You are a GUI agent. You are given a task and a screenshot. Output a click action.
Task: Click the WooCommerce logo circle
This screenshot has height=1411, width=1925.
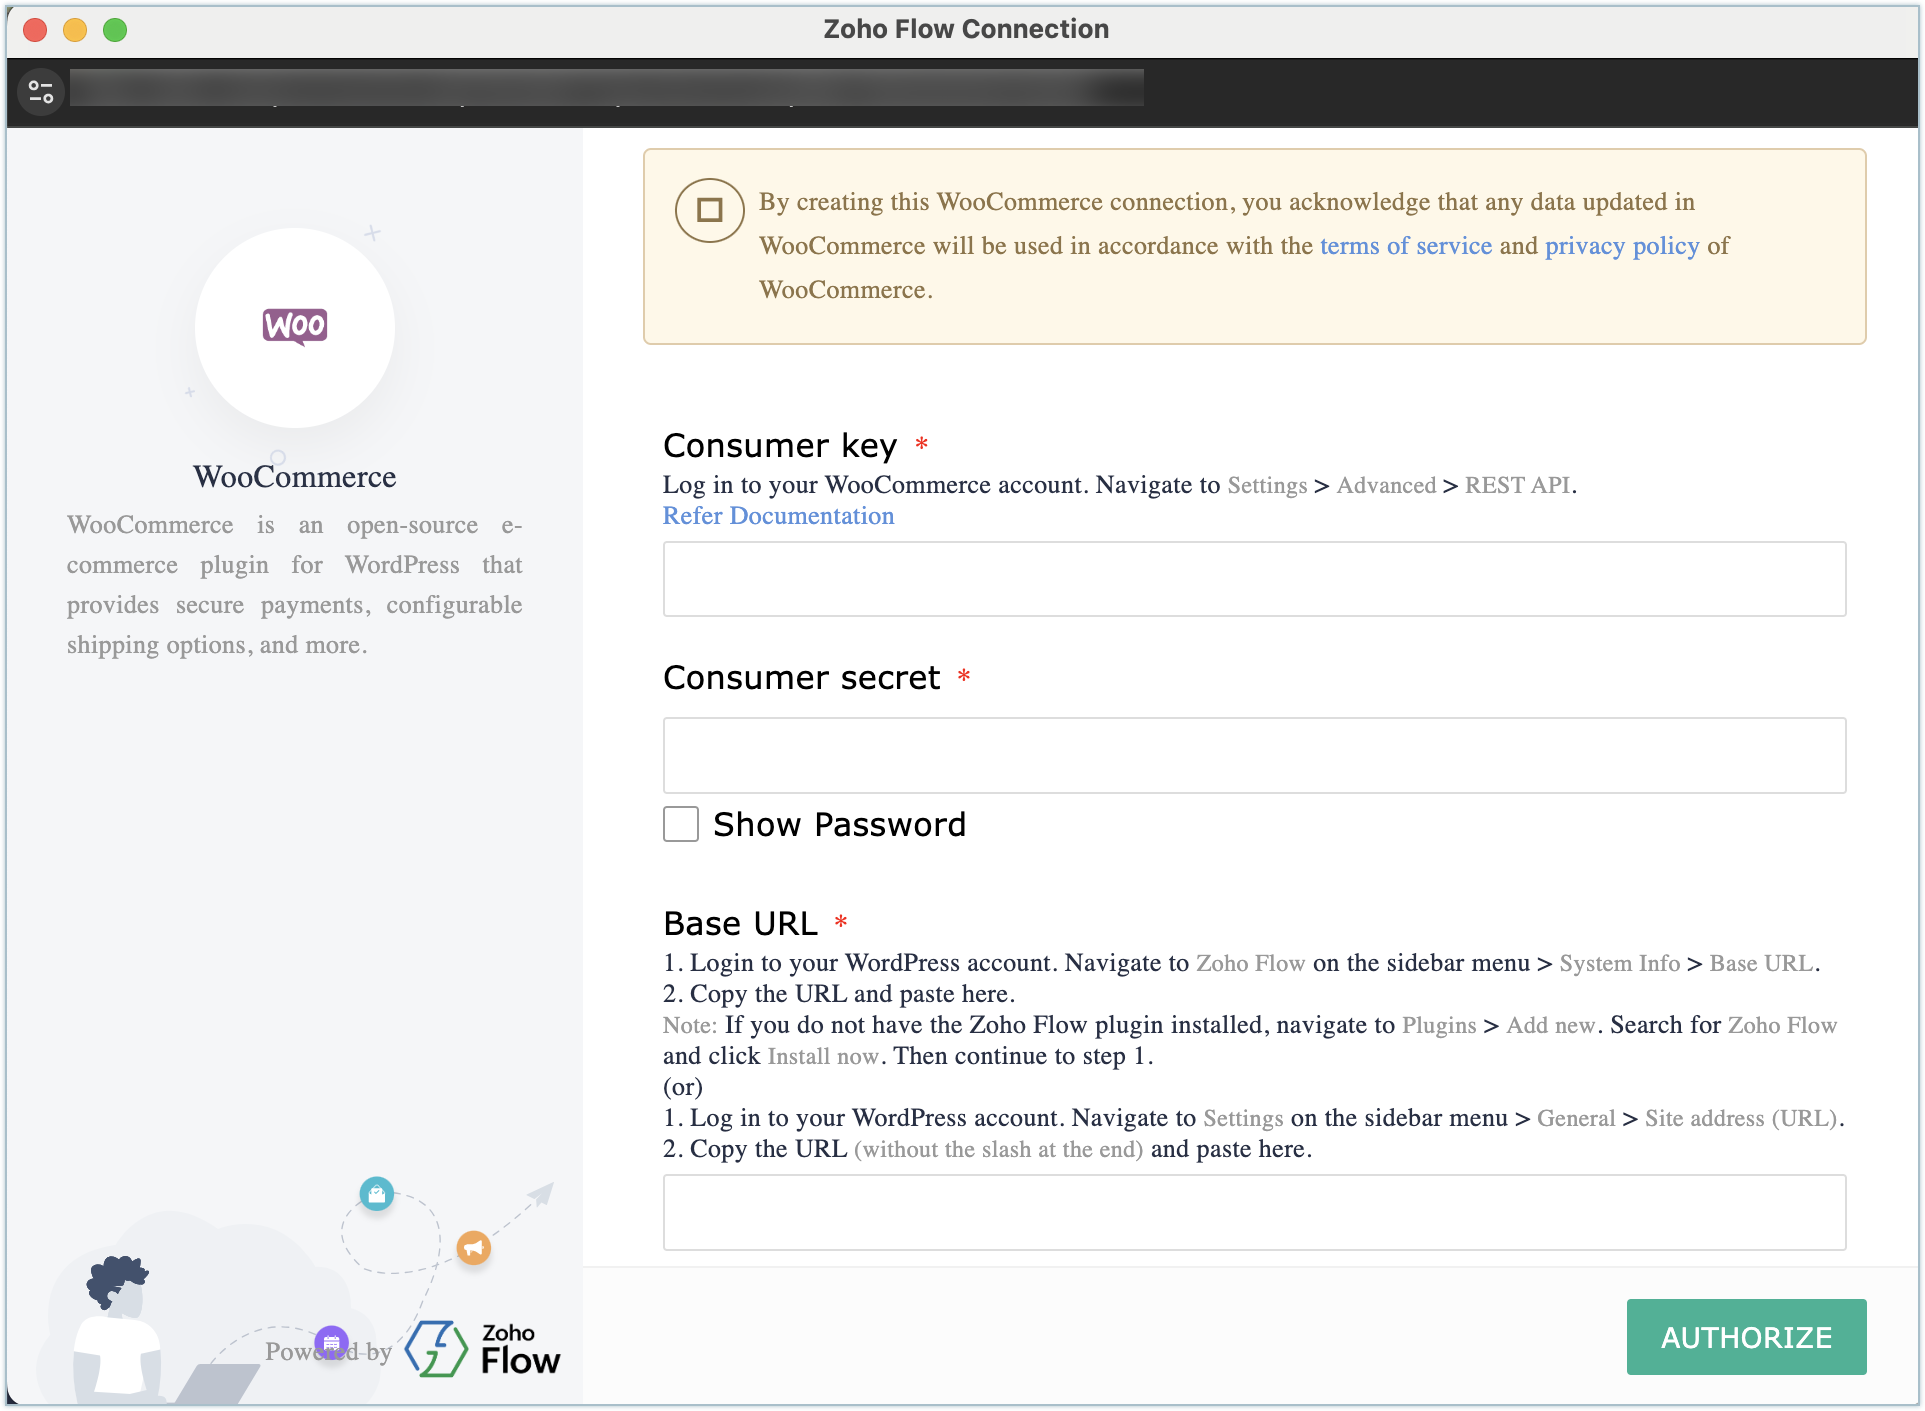pos(295,327)
